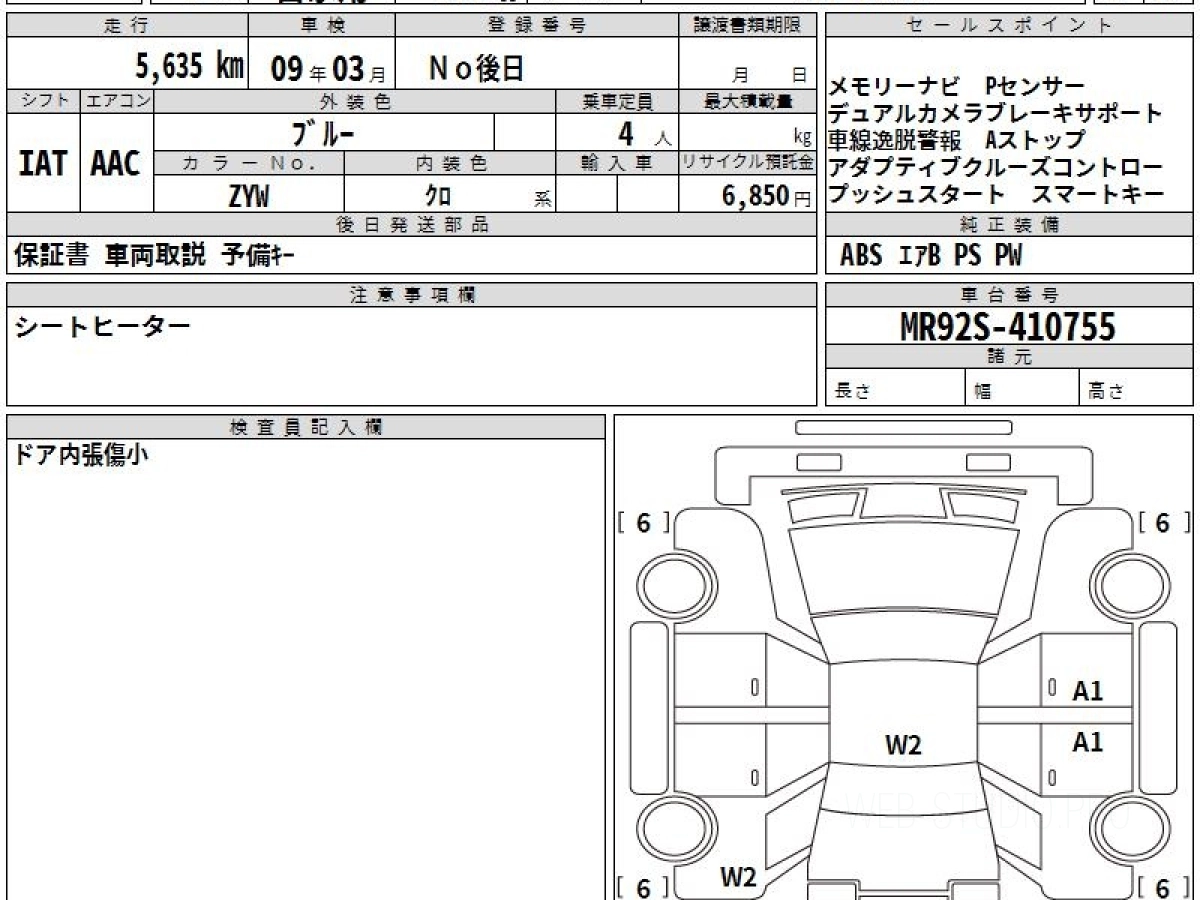Select the lower A1 door damage mark
The image size is (1200, 900).
point(1088,742)
